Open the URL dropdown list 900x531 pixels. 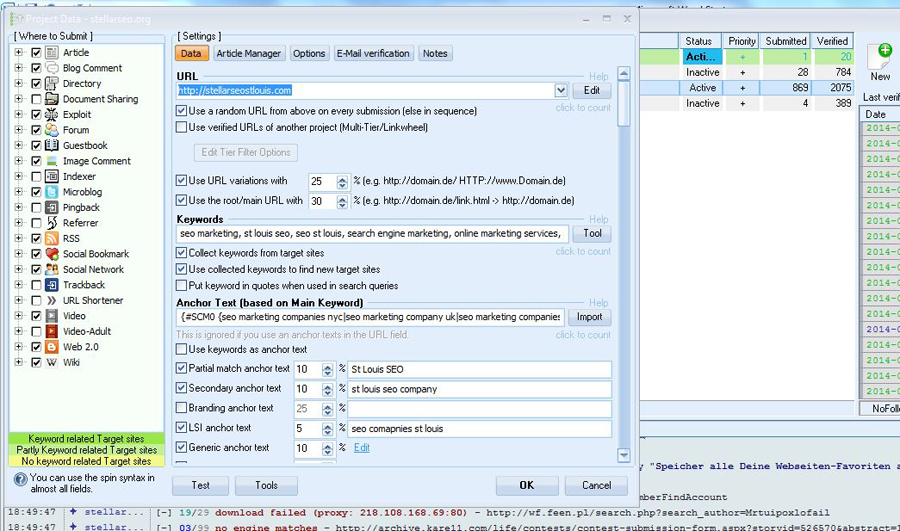(561, 91)
